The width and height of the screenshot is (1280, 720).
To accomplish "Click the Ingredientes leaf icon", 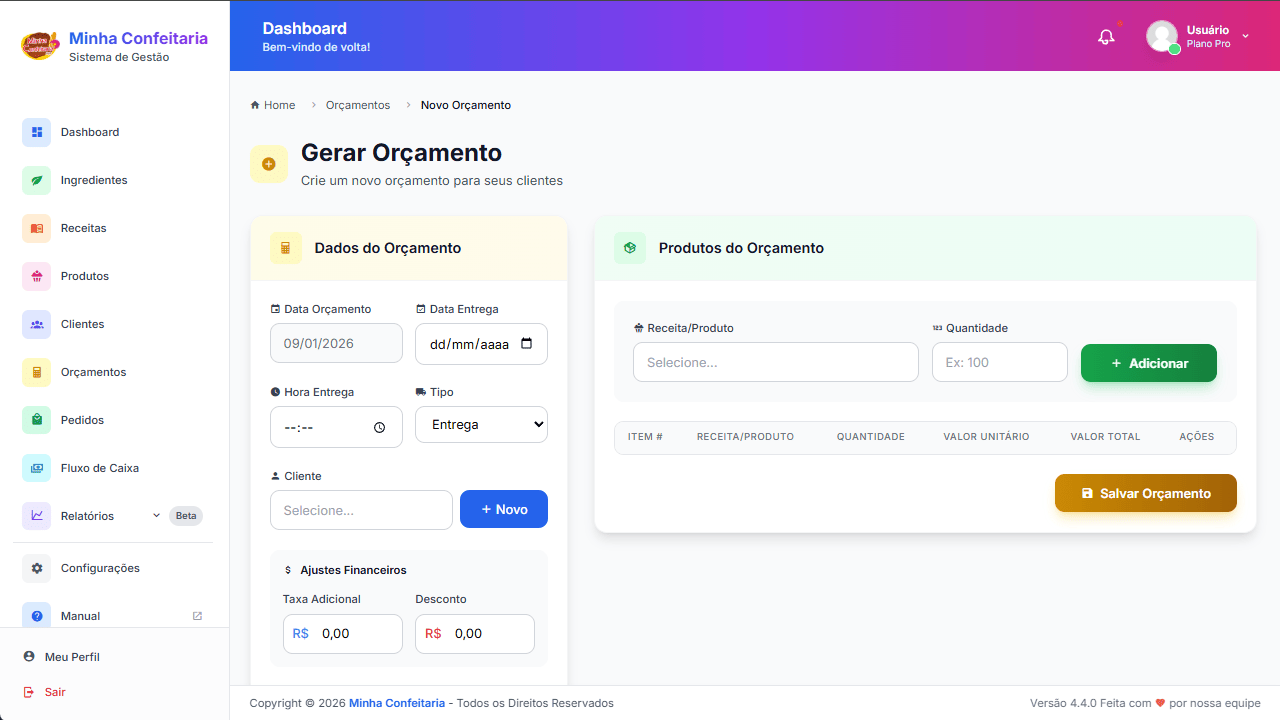I will [37, 180].
